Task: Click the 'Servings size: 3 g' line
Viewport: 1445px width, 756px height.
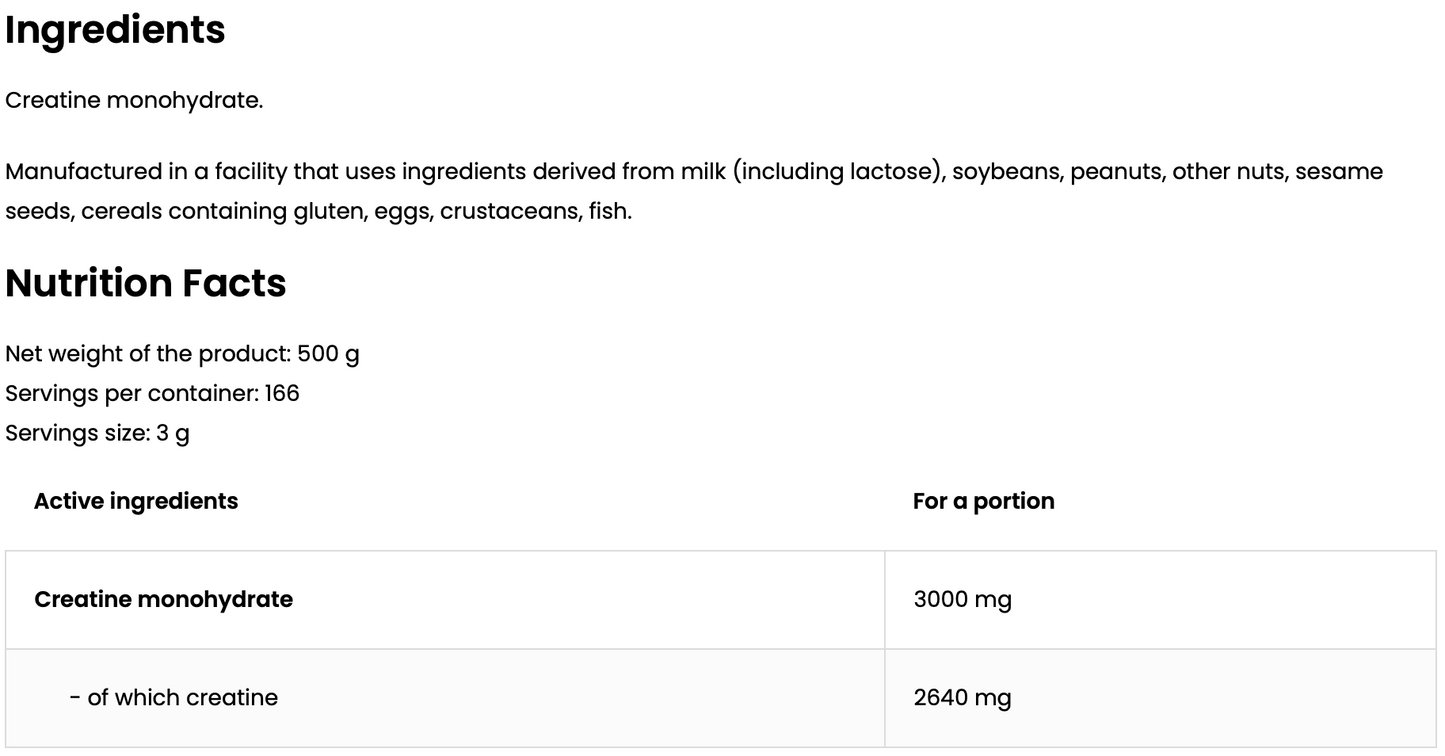Action: (97, 434)
